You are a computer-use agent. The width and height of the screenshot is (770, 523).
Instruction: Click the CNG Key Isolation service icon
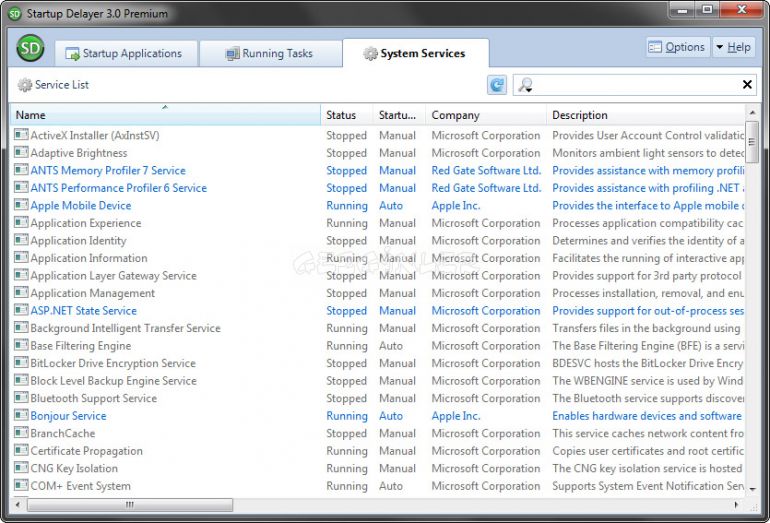tap(21, 468)
